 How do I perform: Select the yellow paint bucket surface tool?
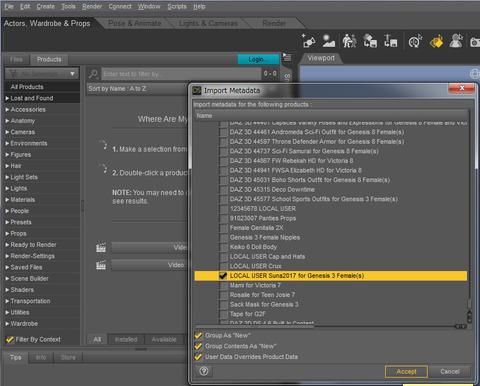click(x=436, y=41)
